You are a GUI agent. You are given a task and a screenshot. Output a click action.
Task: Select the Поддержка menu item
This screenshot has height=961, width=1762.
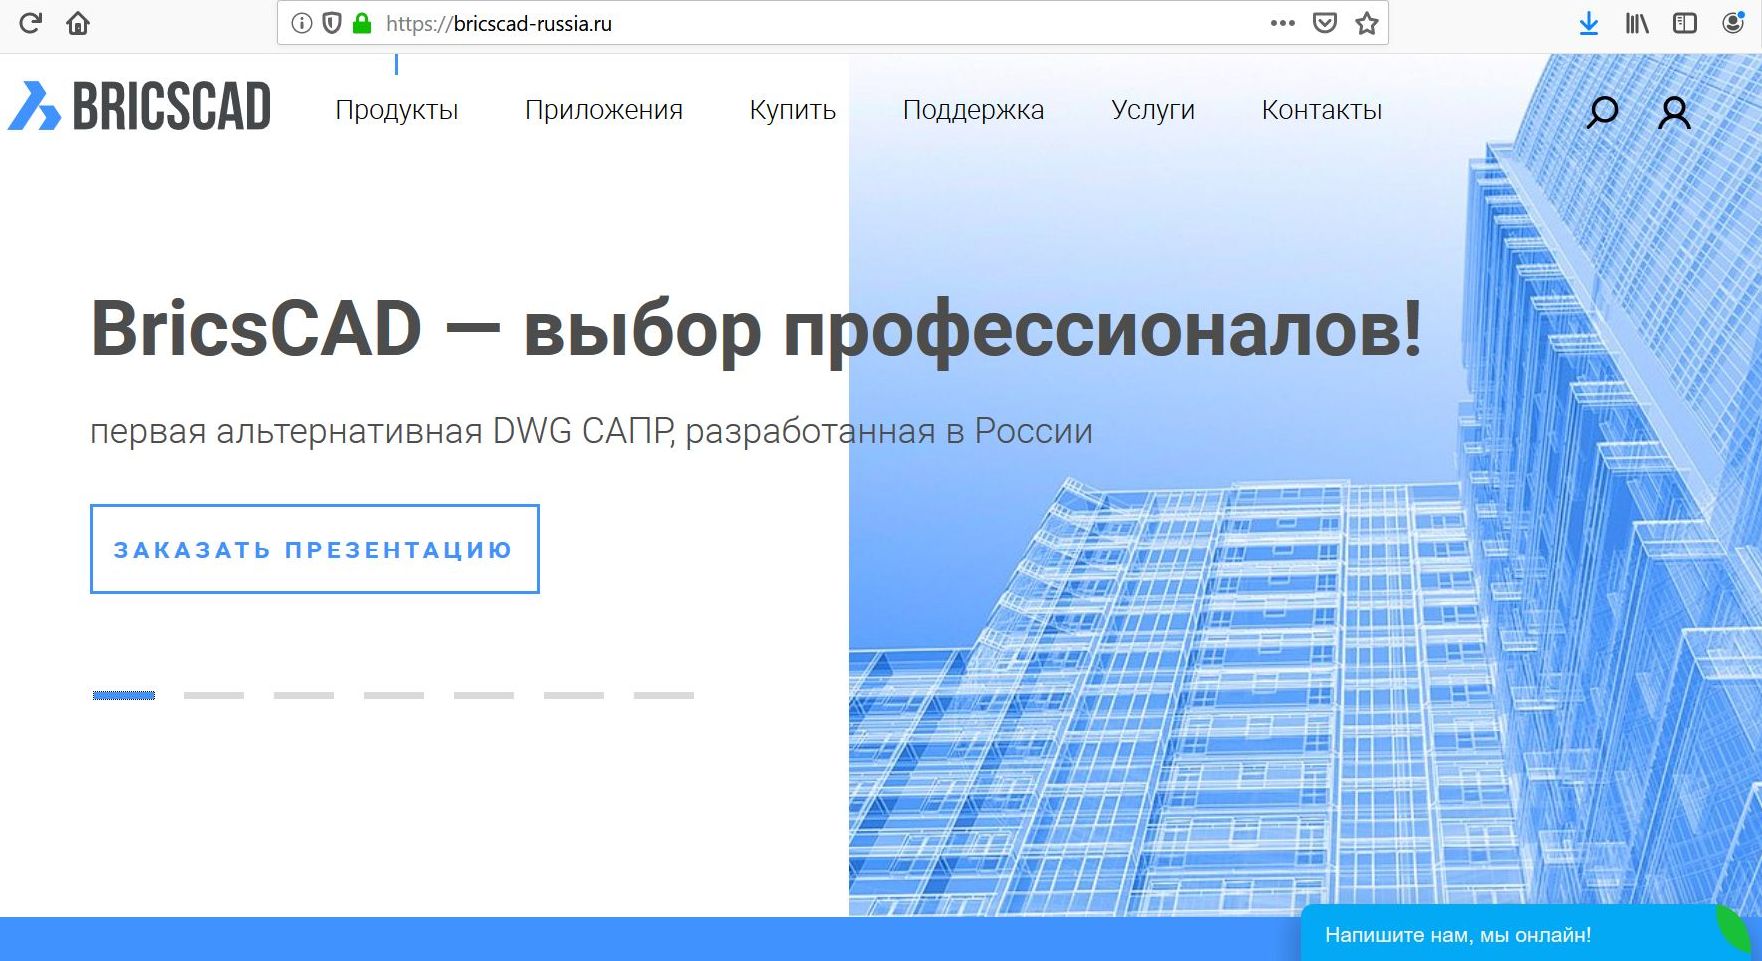tap(973, 110)
